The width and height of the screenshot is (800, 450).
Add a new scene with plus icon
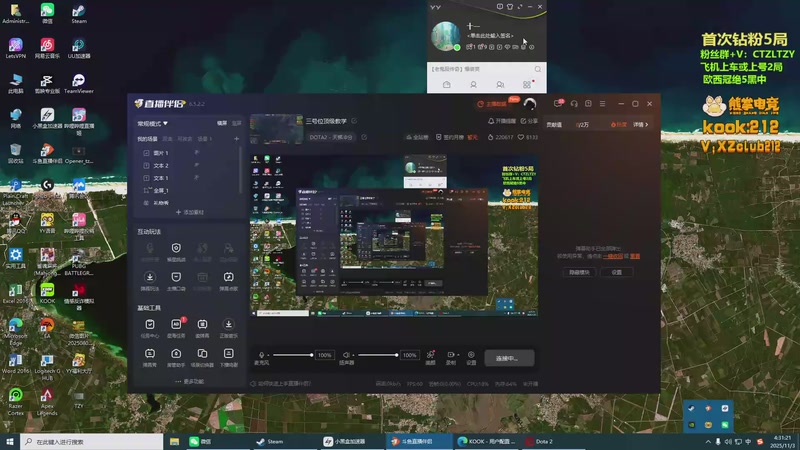pyautogui.click(x=236, y=139)
